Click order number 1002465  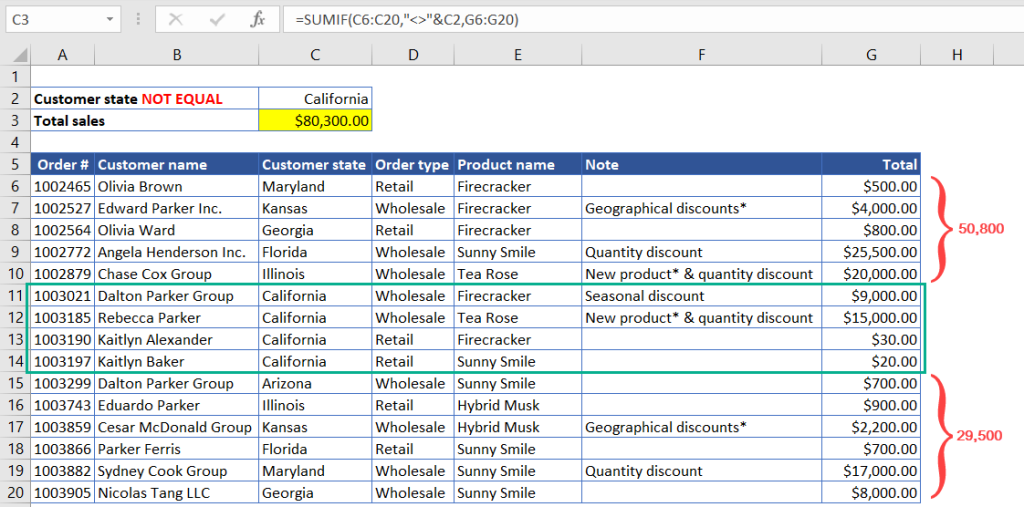click(x=62, y=186)
